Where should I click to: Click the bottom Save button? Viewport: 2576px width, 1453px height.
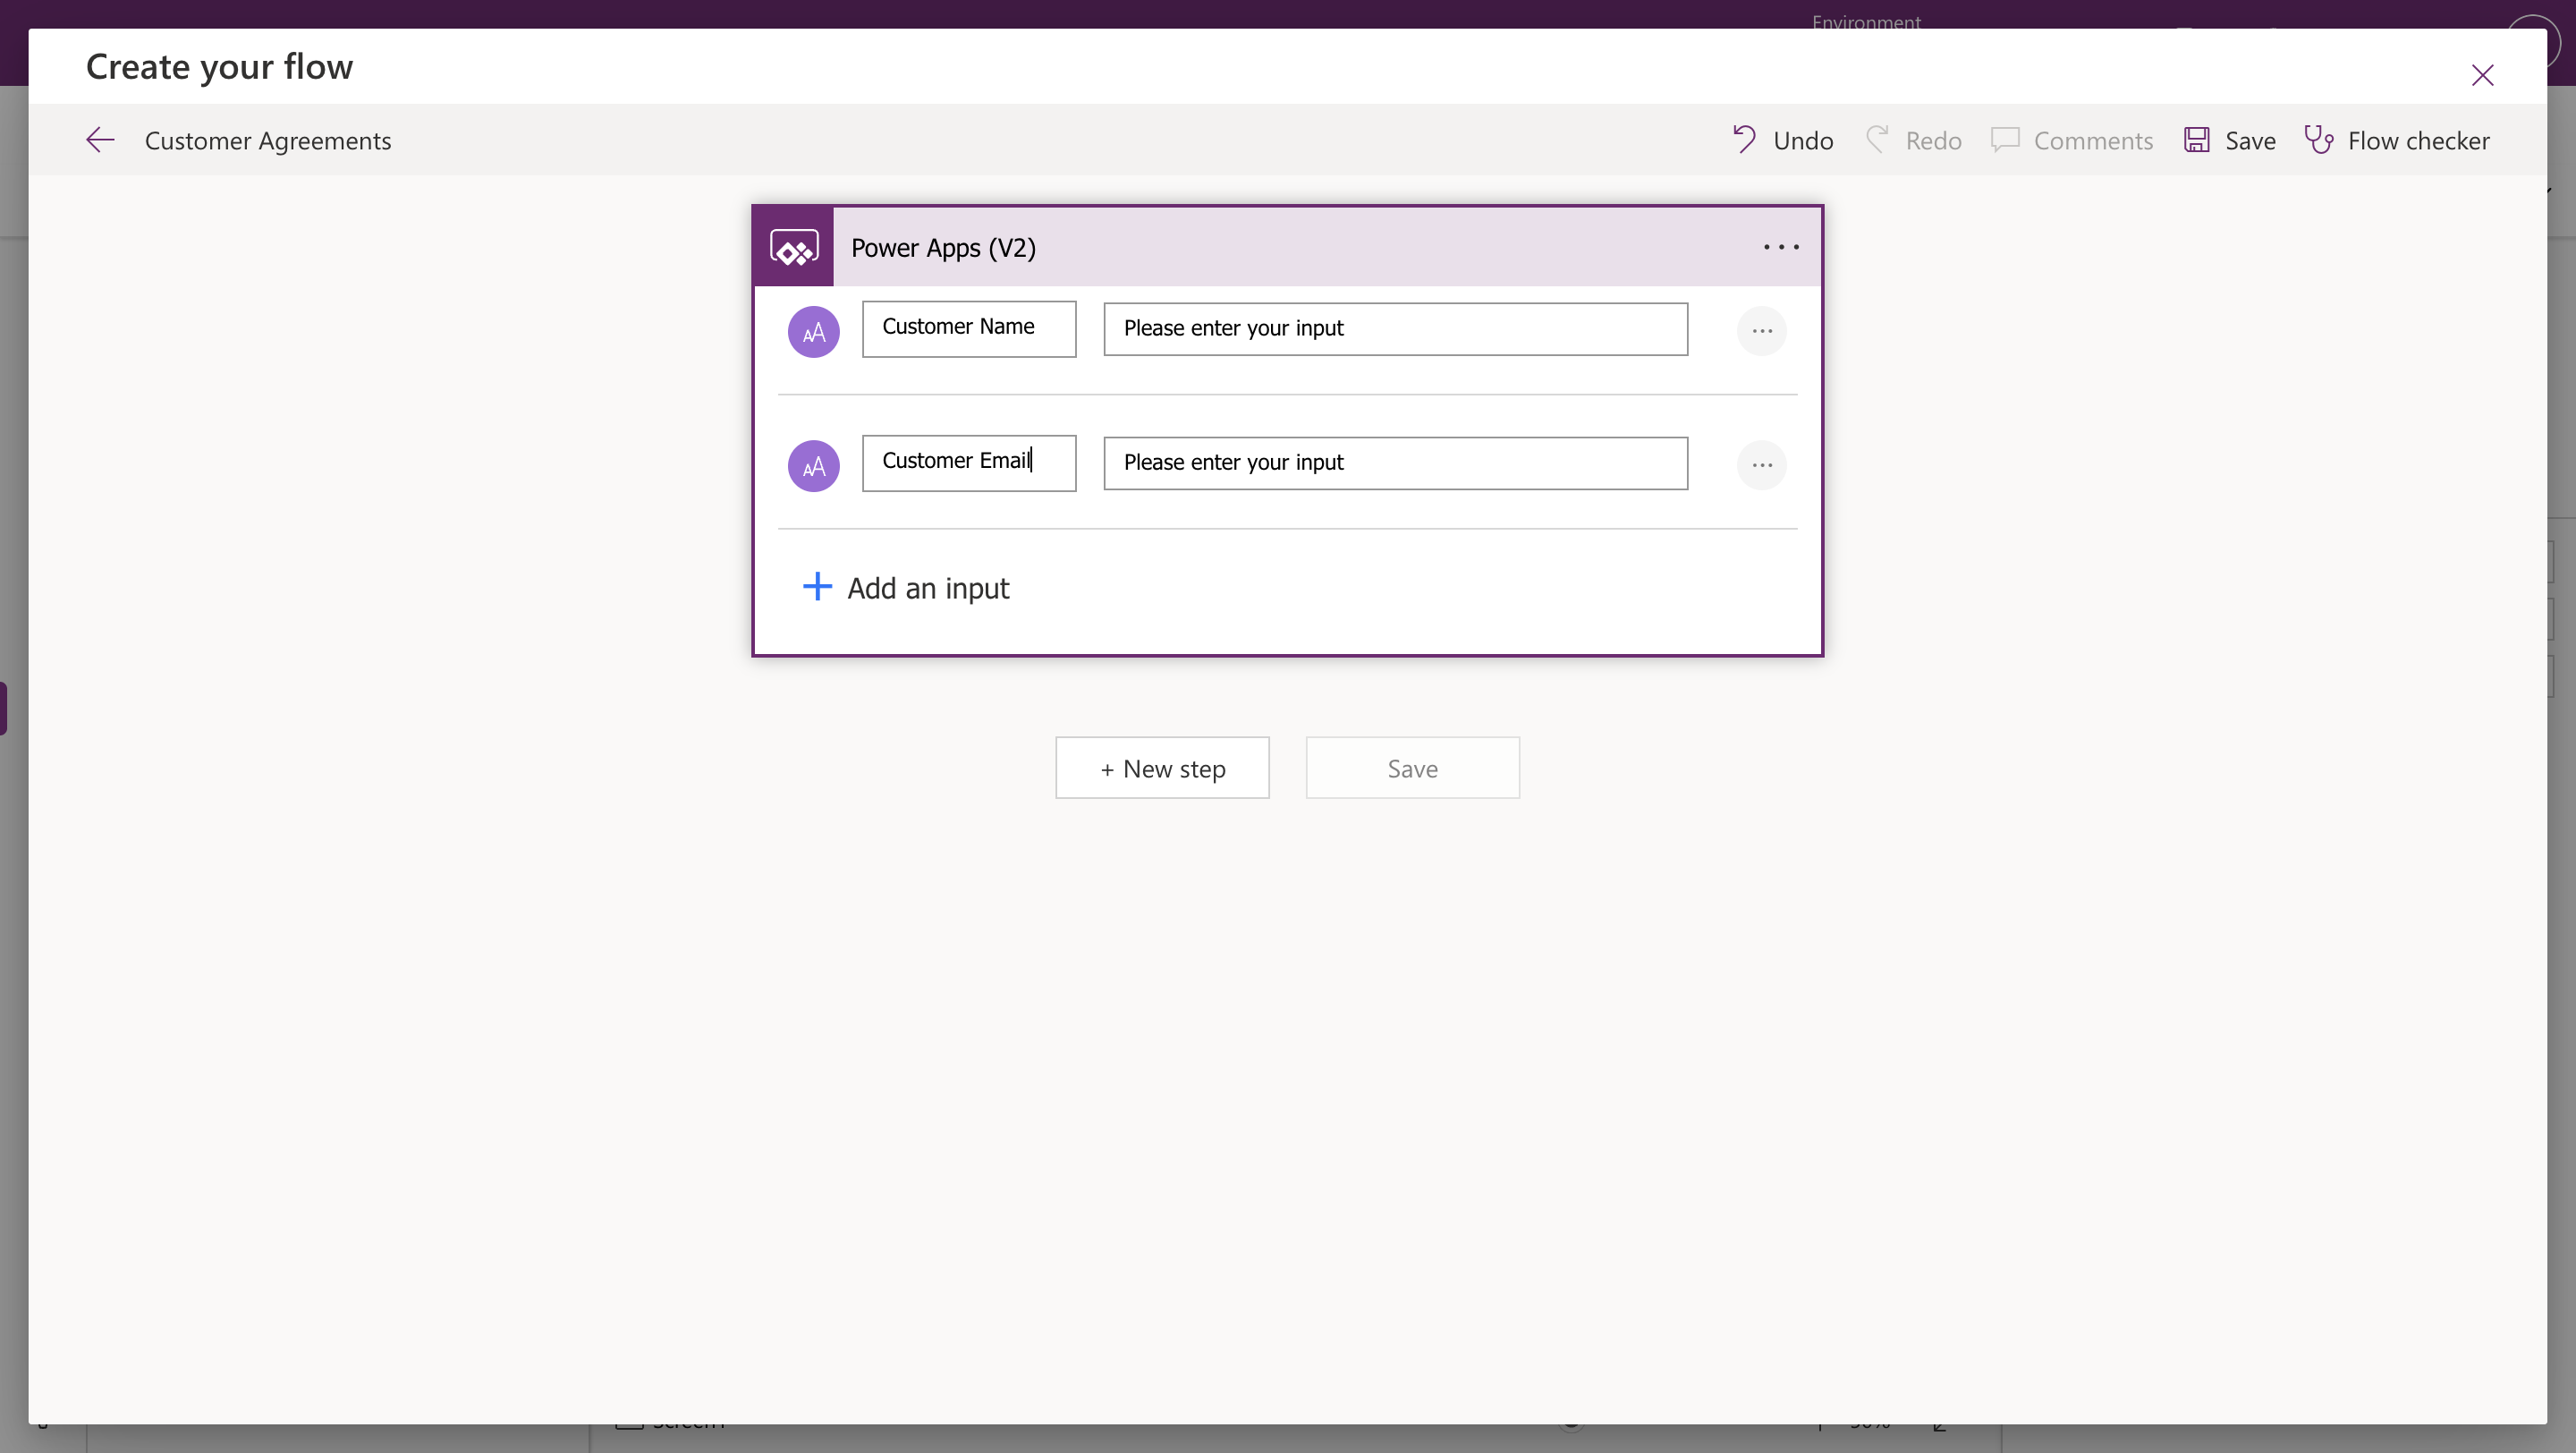pos(1412,768)
